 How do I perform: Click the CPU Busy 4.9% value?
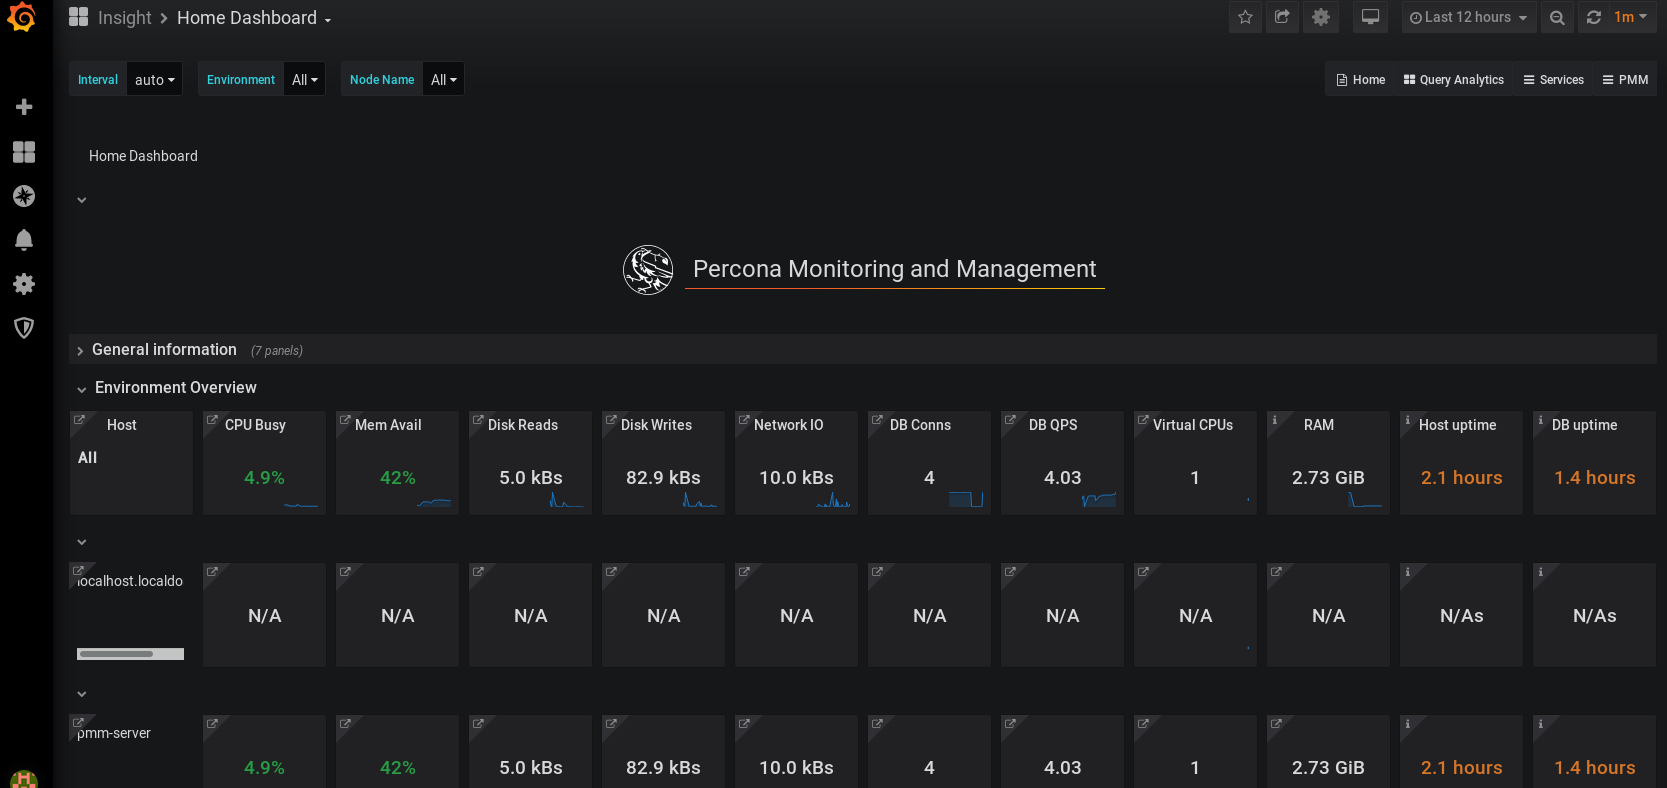pyautogui.click(x=264, y=478)
